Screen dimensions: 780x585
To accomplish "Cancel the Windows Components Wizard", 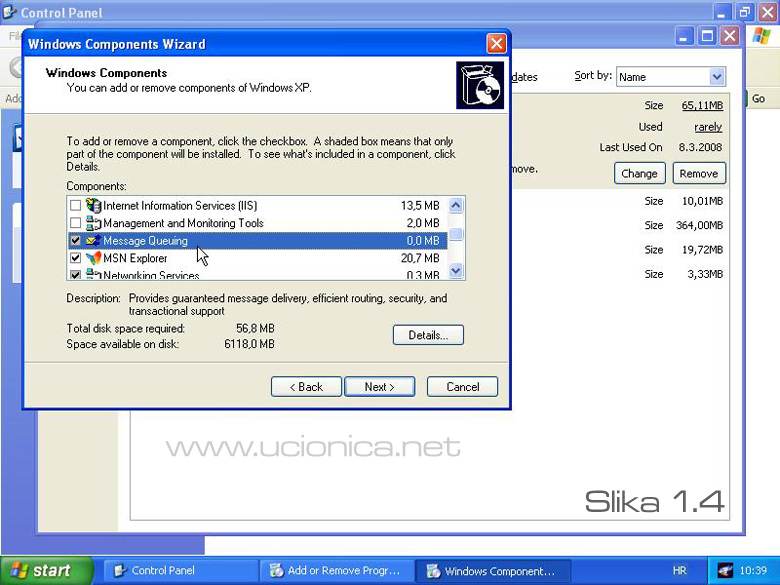I will coord(462,387).
